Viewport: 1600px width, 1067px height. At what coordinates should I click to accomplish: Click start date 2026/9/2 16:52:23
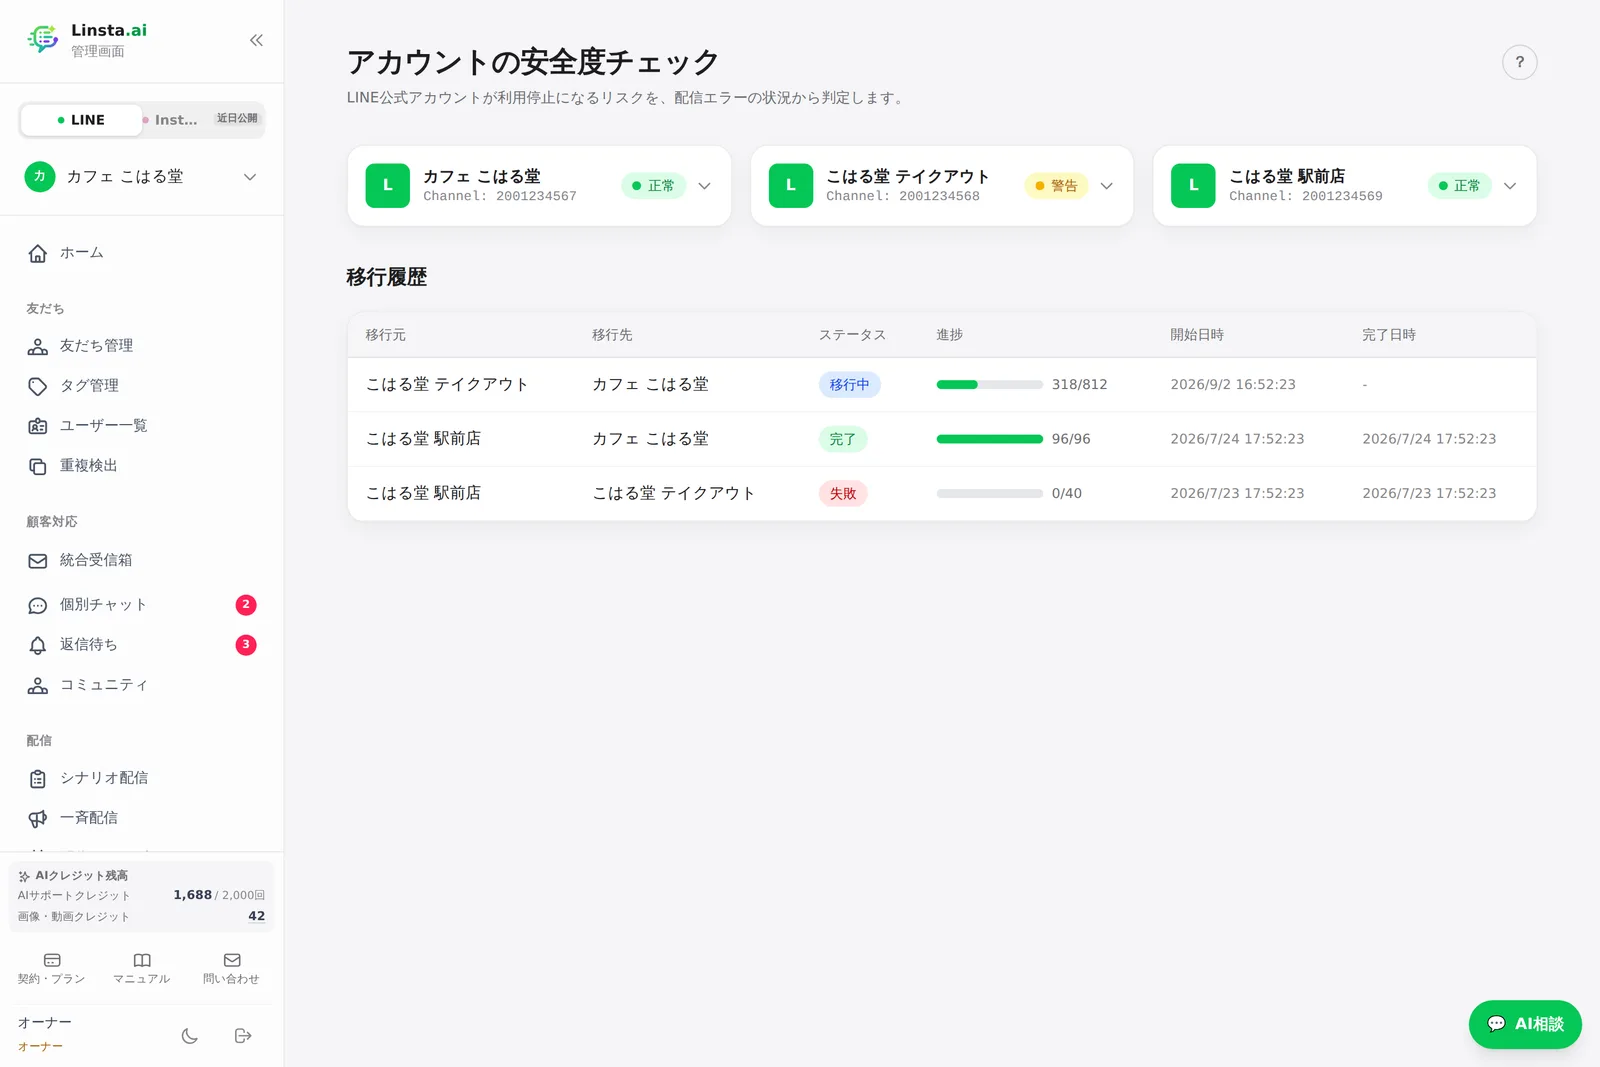click(1233, 385)
